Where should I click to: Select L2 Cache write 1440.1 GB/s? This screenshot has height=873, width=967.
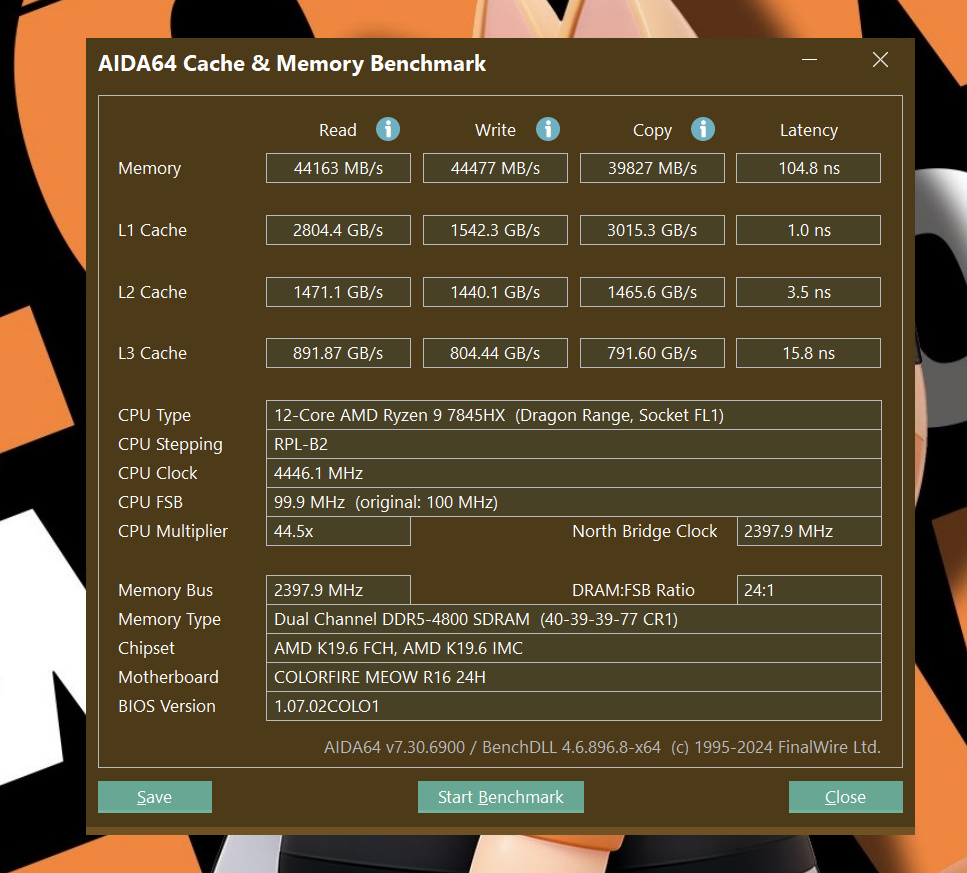(x=495, y=292)
